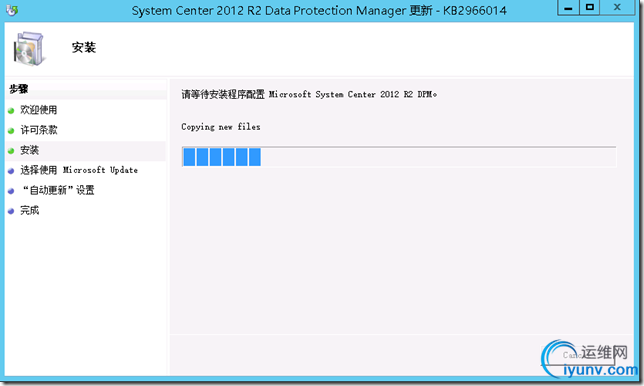Click the Copying new files status text

(221, 127)
